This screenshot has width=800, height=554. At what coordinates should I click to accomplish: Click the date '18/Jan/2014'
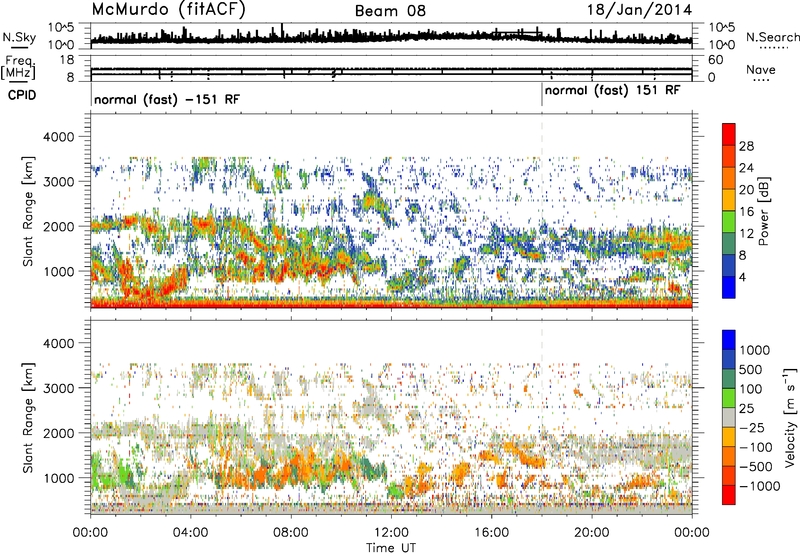click(639, 10)
